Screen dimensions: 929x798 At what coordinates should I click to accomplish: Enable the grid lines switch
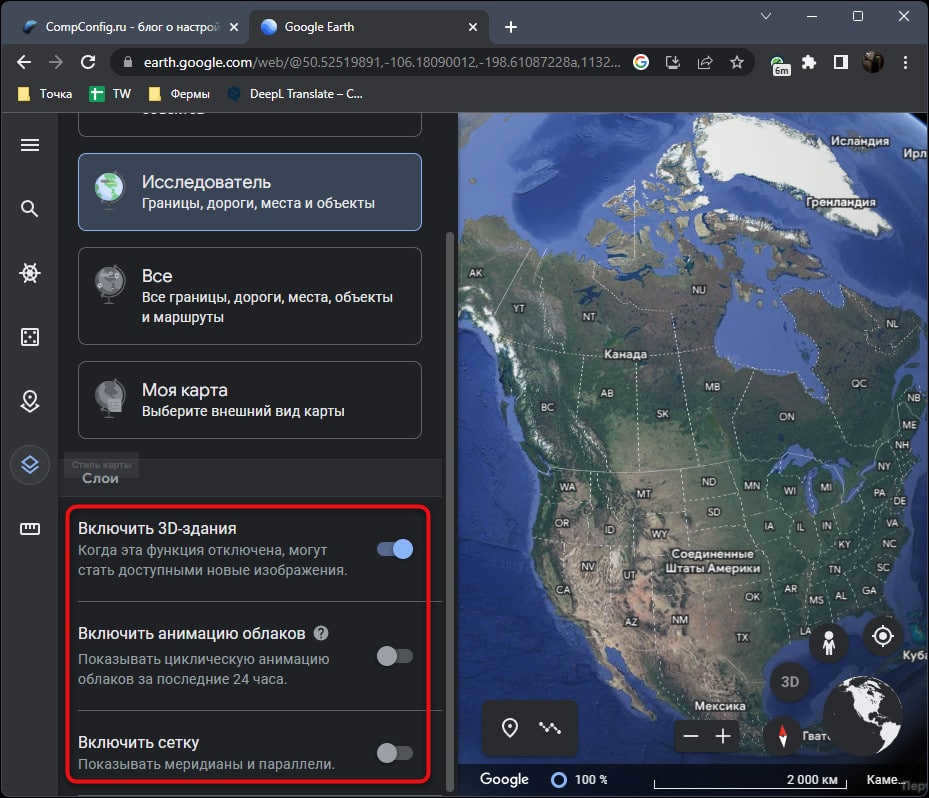coord(395,752)
